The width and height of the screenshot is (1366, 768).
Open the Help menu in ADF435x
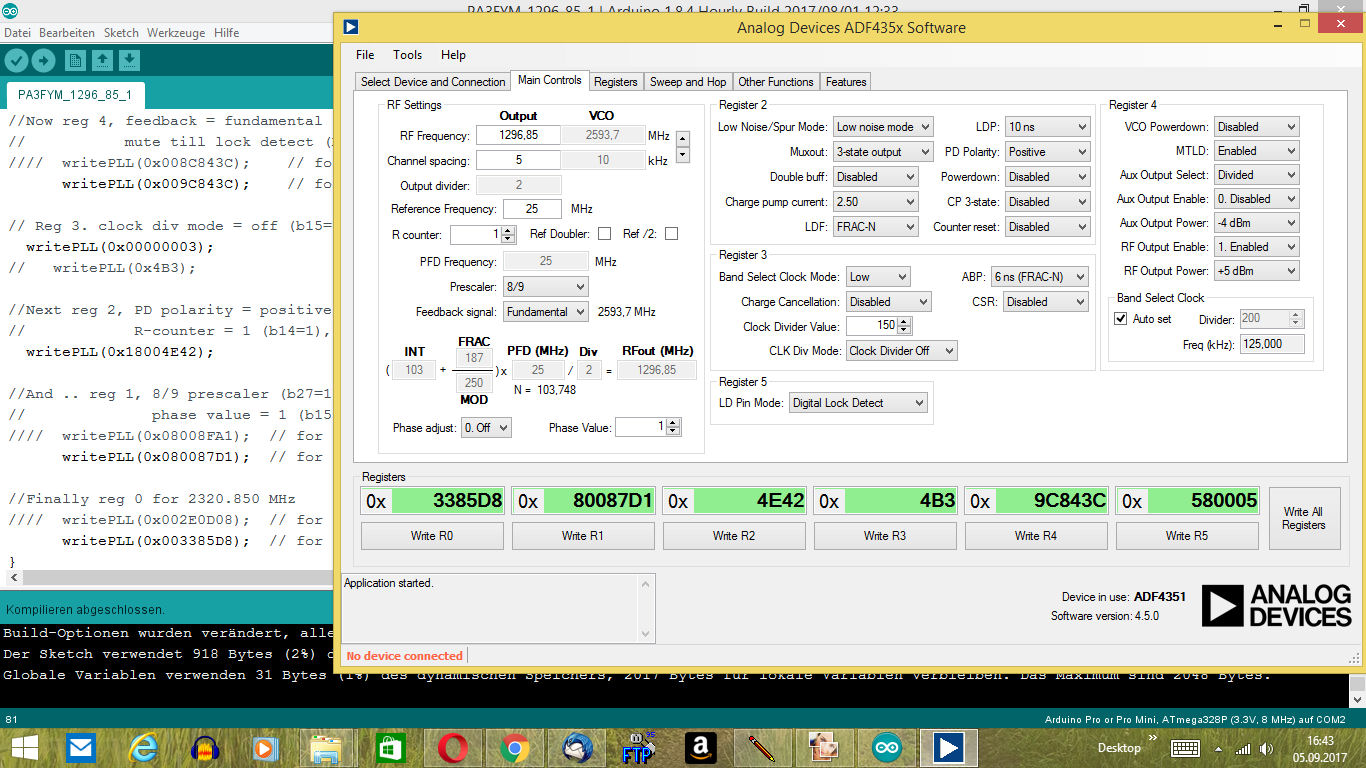(x=453, y=55)
